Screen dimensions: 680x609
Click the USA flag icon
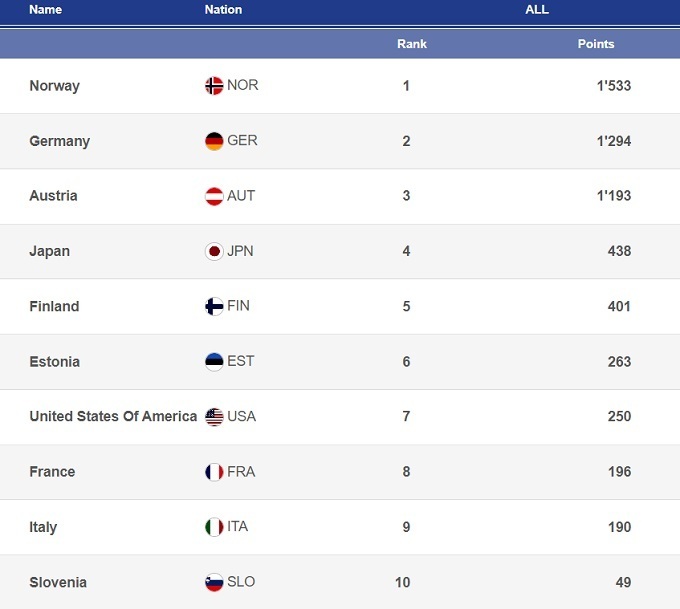214,417
